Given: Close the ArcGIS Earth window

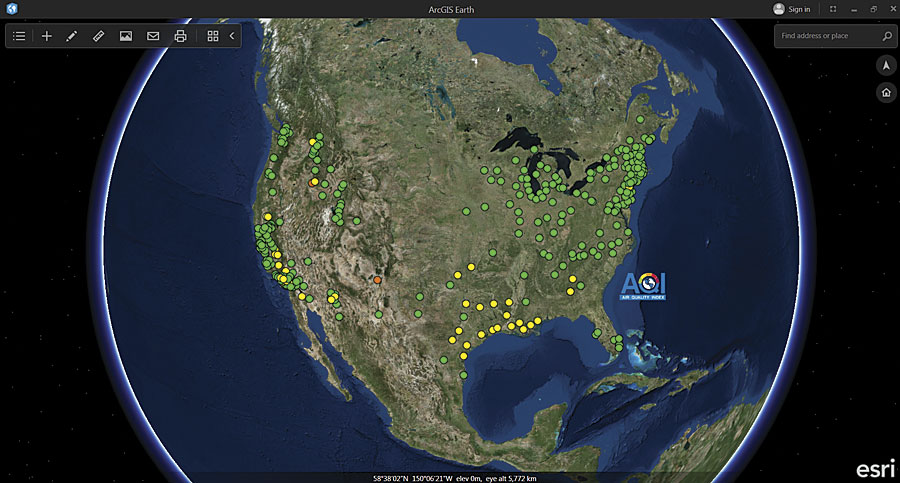Looking at the screenshot, I should coord(893,9).
